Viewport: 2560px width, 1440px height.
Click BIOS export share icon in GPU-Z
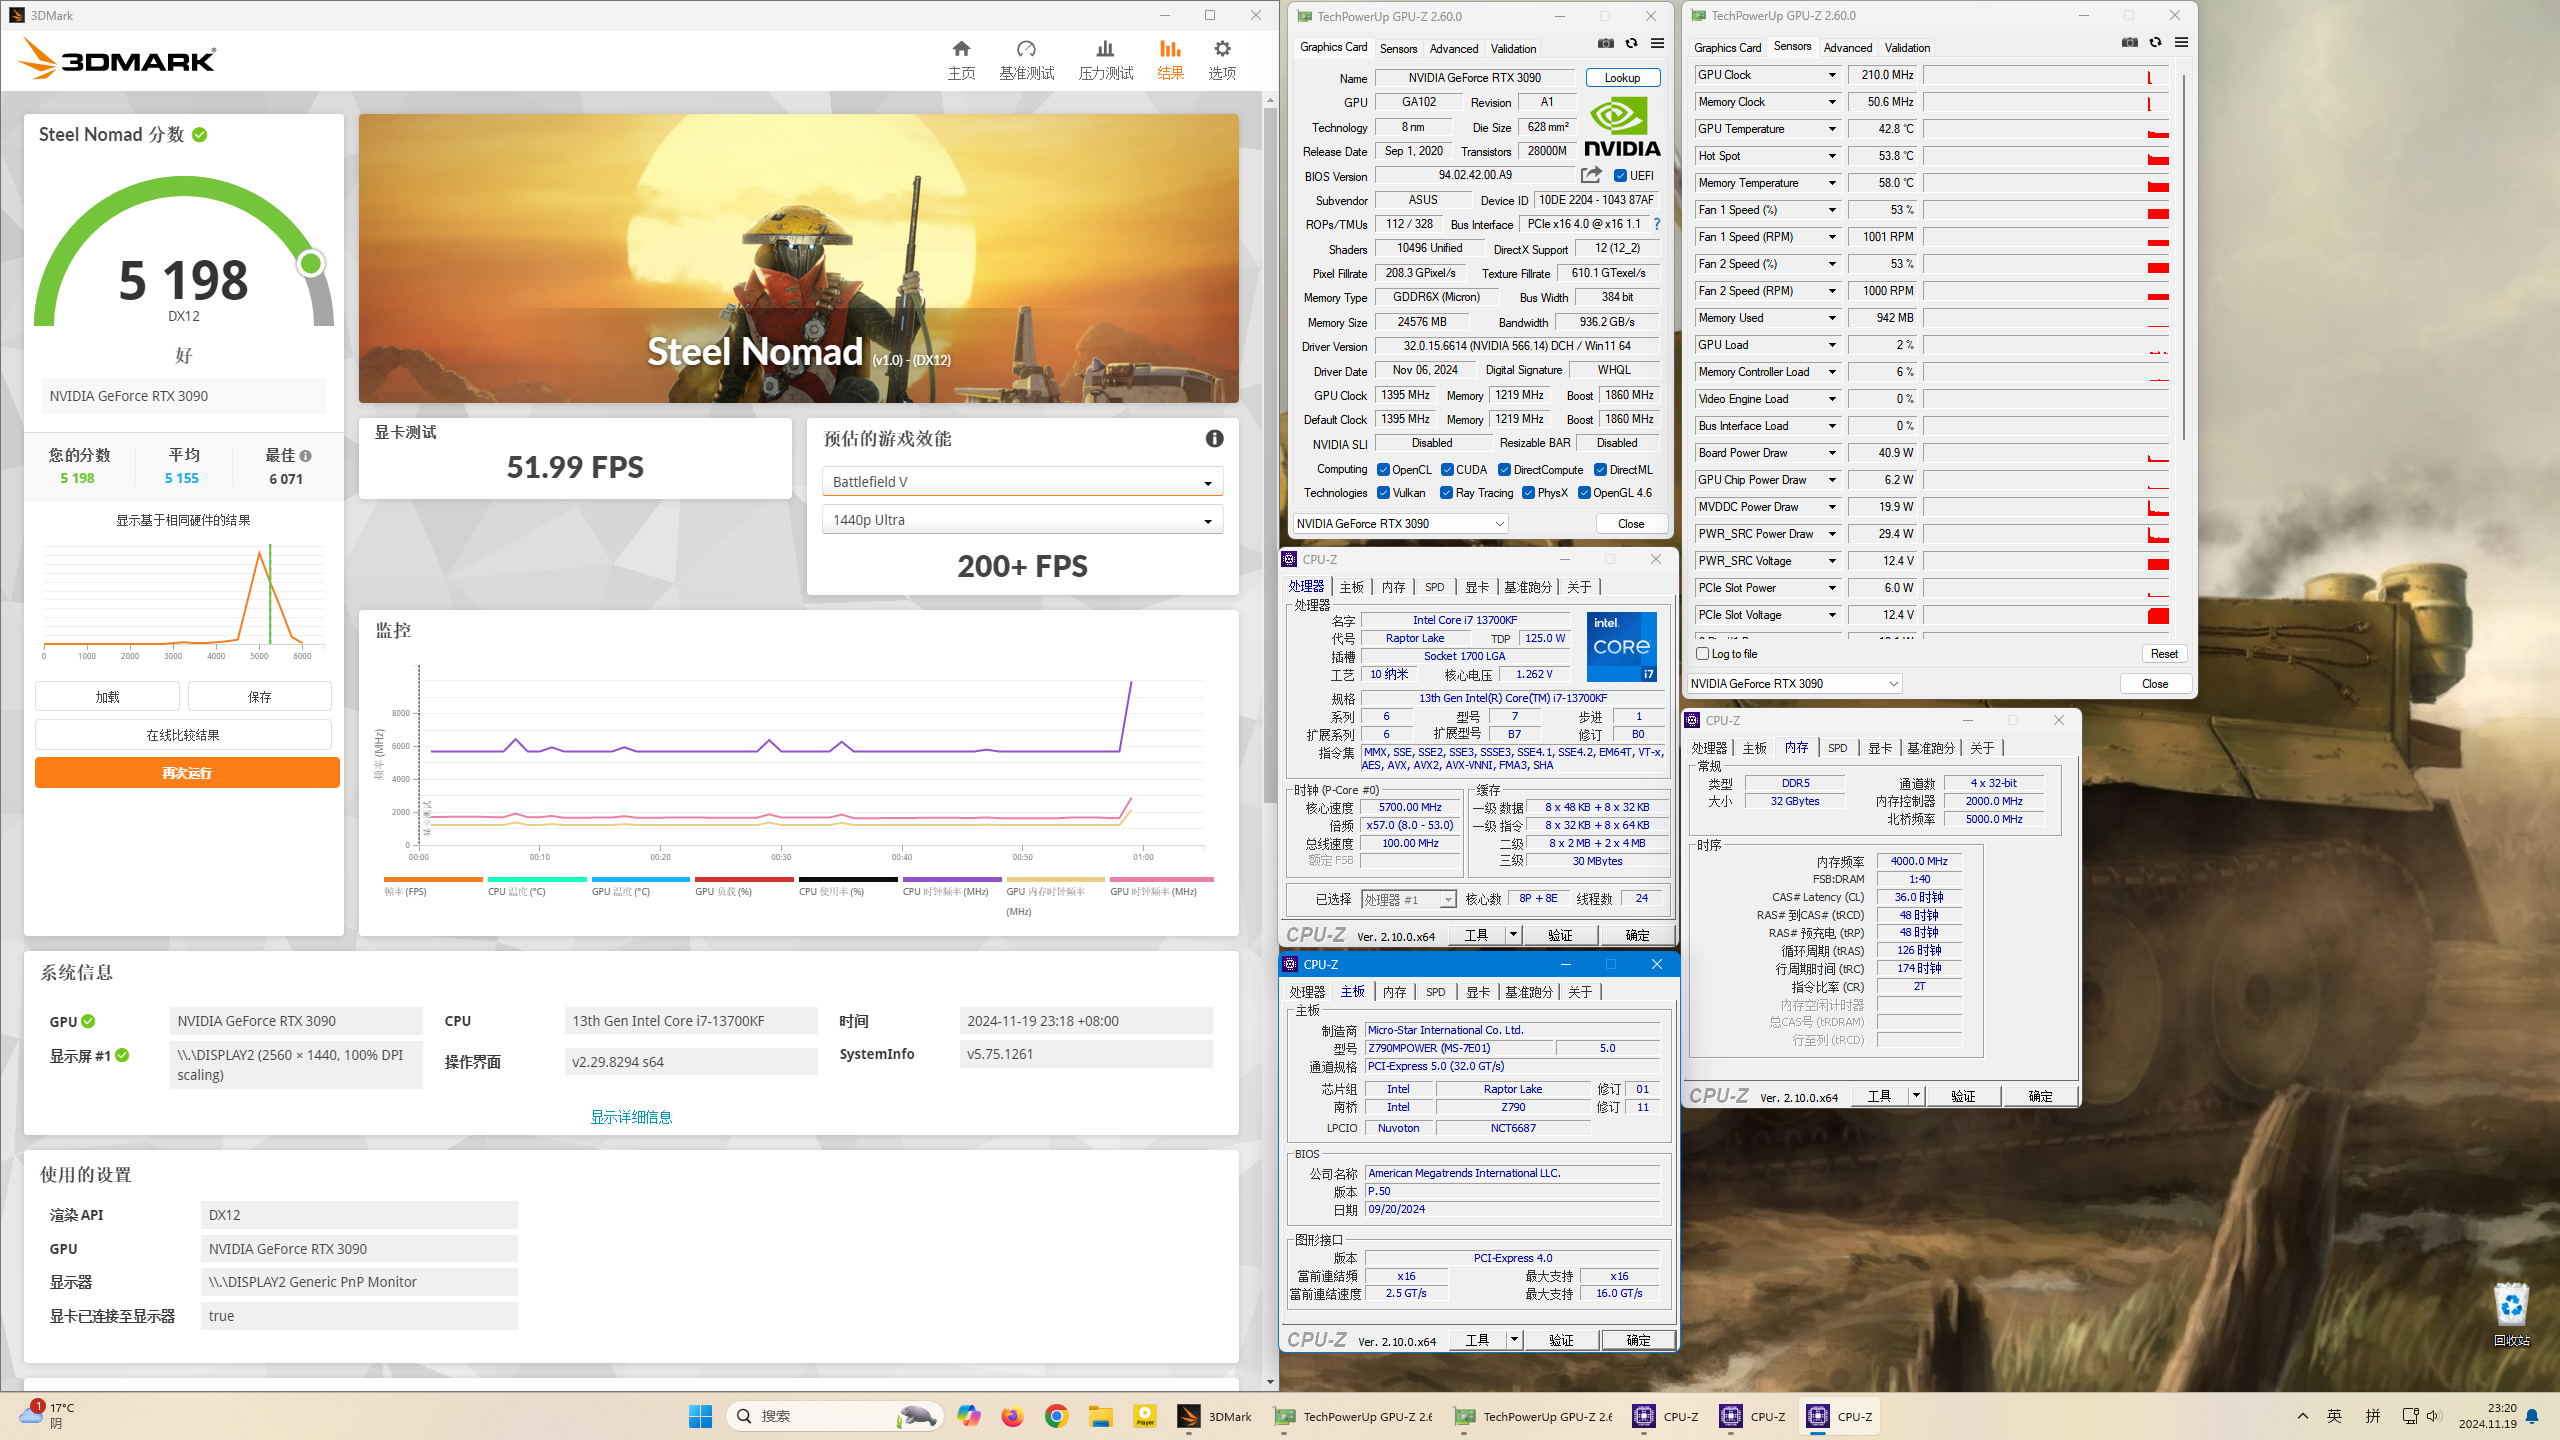click(1591, 175)
